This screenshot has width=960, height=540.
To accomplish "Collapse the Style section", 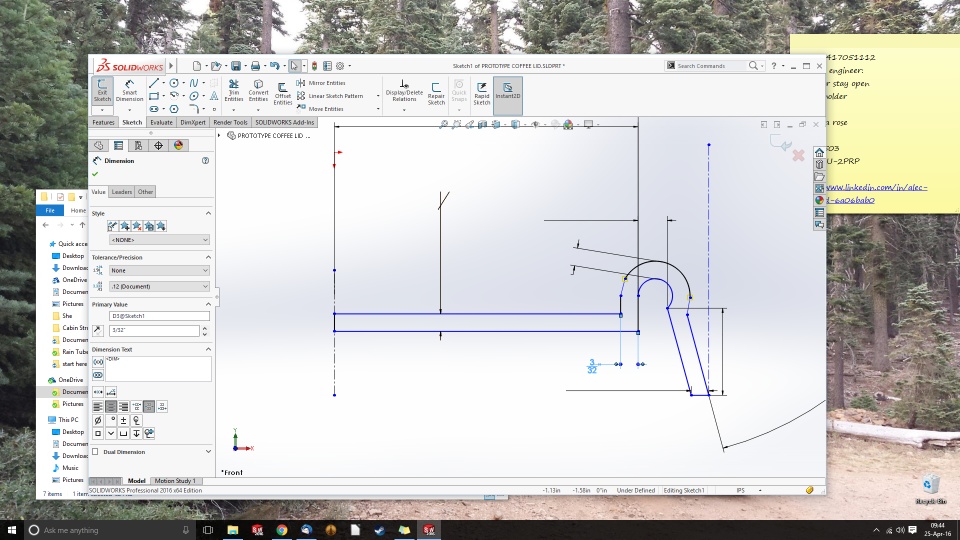I will click(208, 213).
